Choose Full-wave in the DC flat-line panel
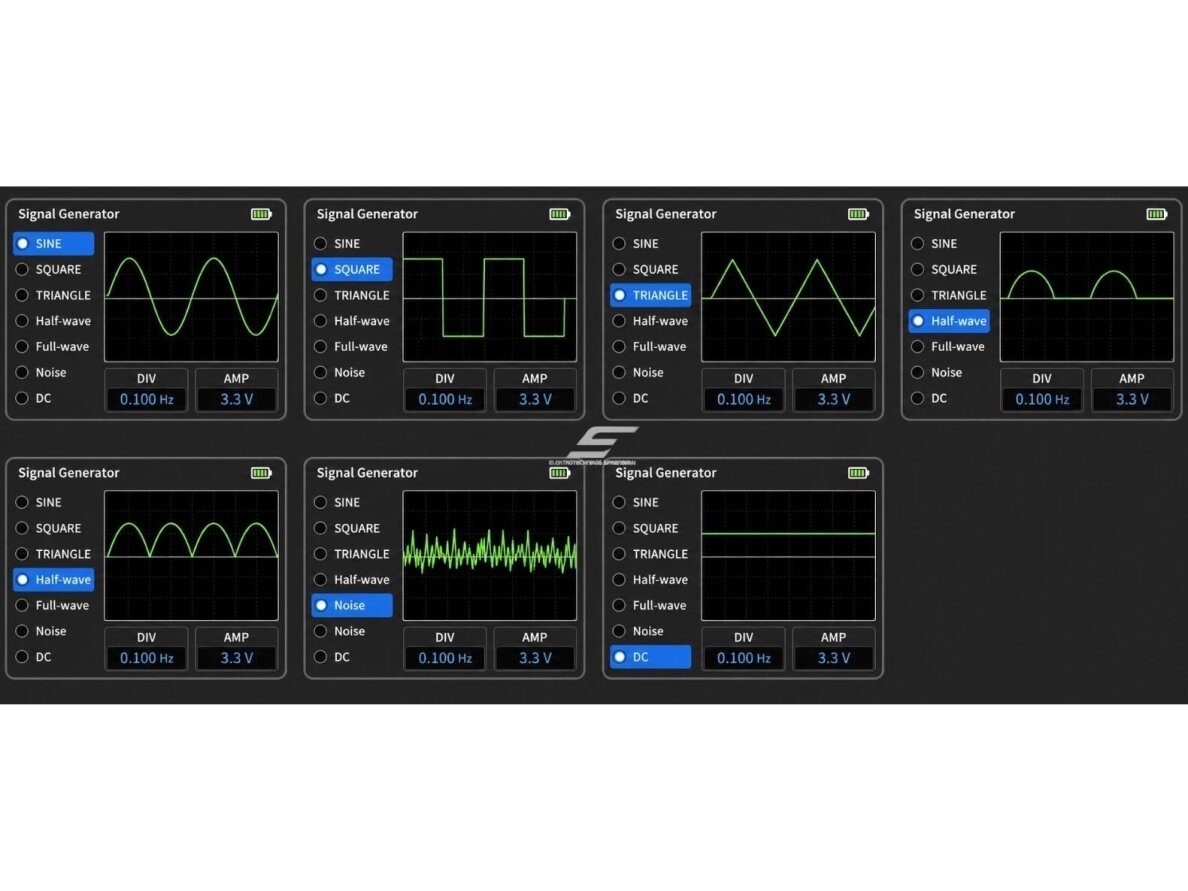1188x891 pixels. (651, 605)
